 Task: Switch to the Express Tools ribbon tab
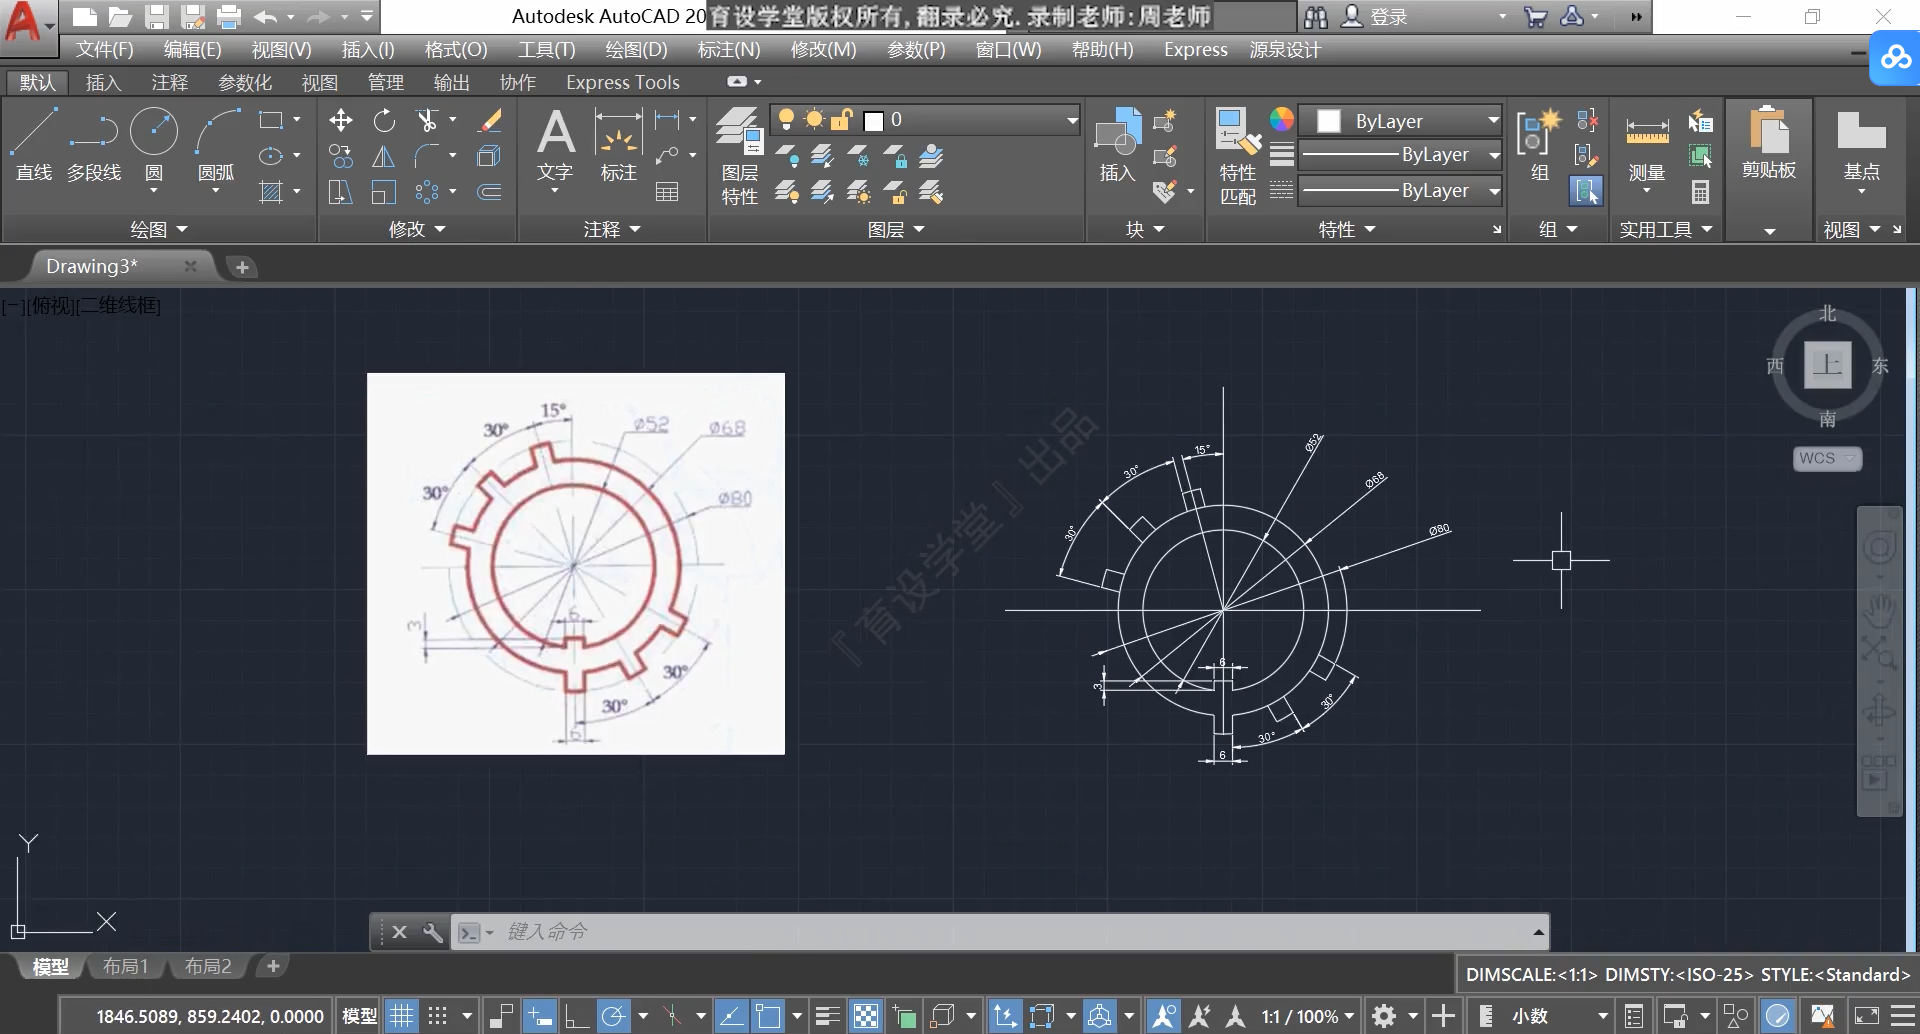coord(623,83)
